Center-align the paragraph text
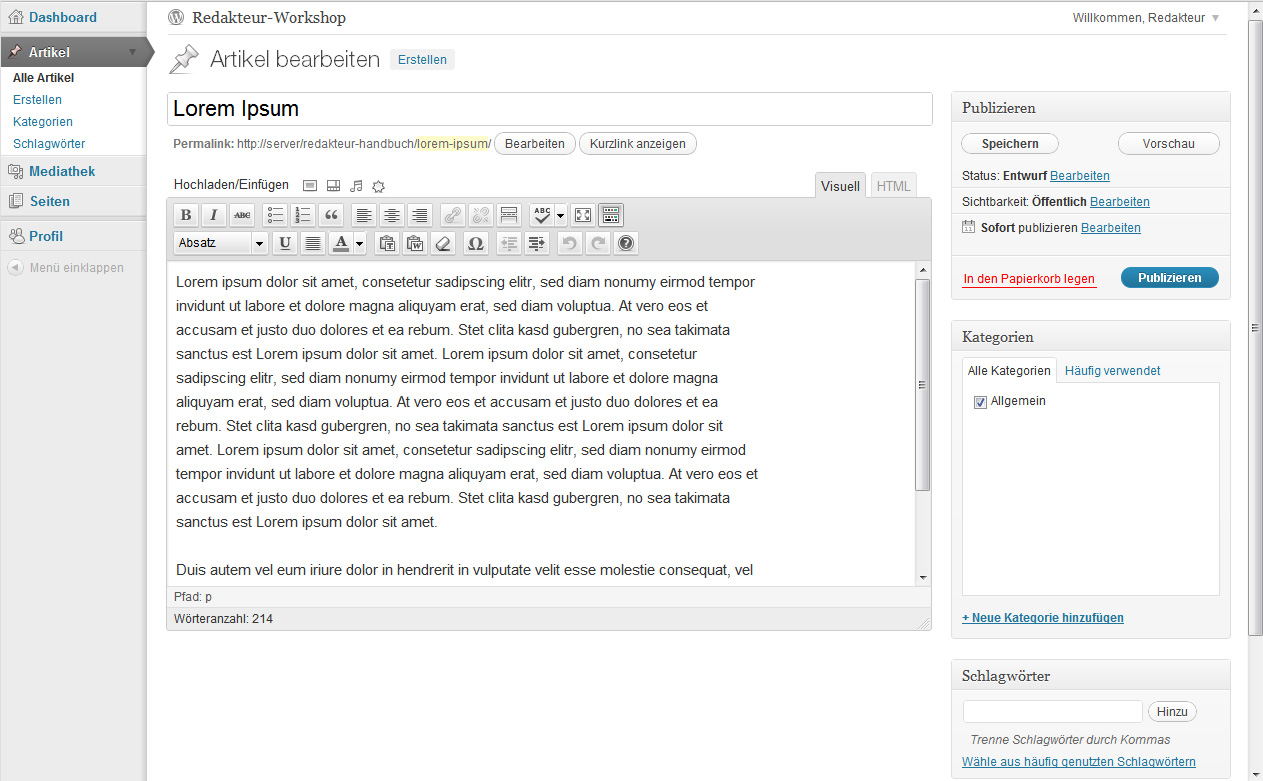Image resolution: width=1263 pixels, height=781 pixels. point(392,215)
